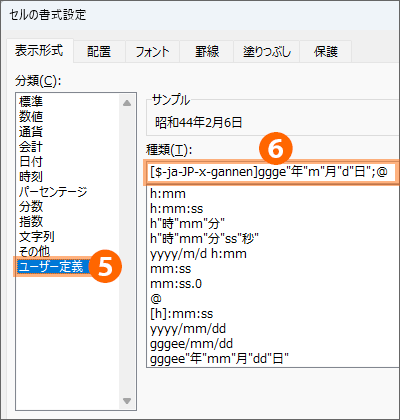Image resolution: width=400 pixels, height=420 pixels.
Task: Select the [h]:mm:ss format entry
Action: click(x=181, y=314)
